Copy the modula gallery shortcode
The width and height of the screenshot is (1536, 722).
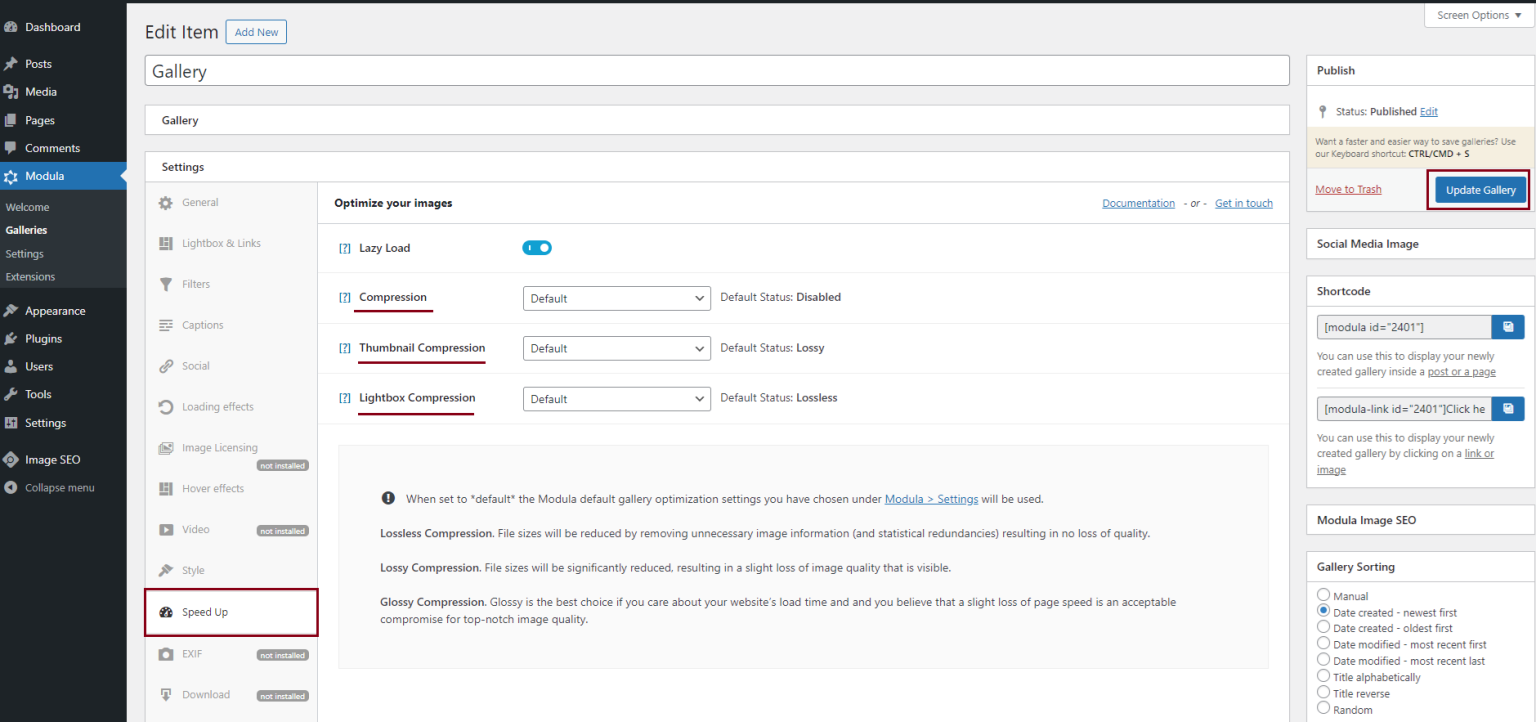(x=1508, y=326)
